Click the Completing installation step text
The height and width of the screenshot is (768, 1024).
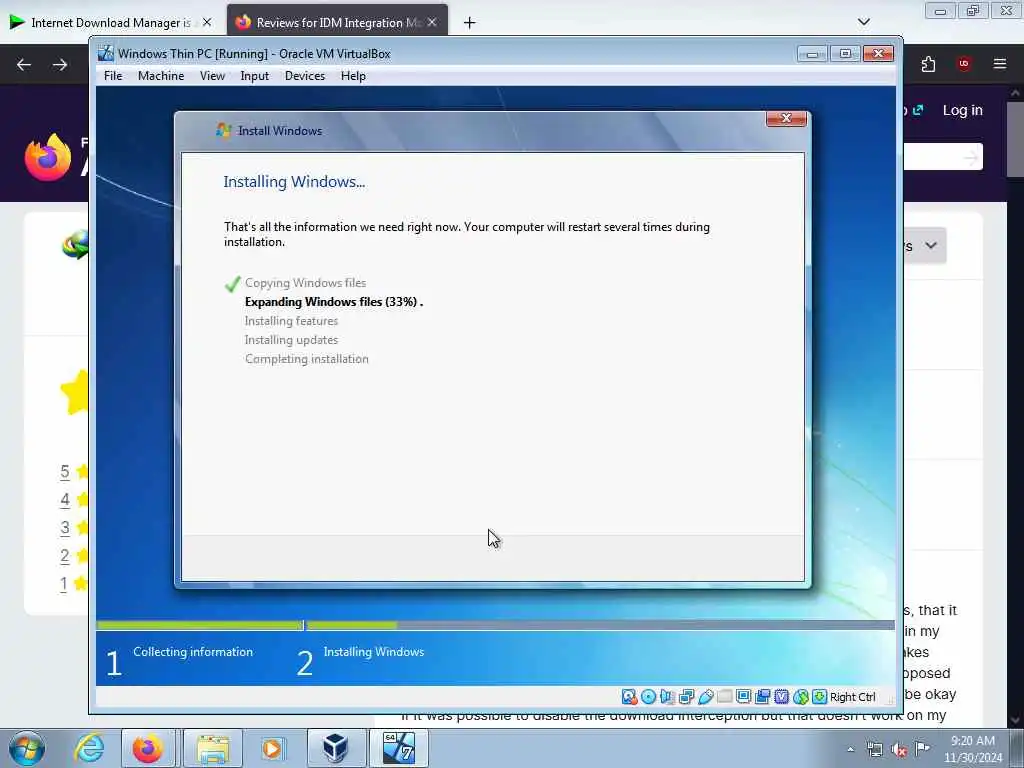click(306, 359)
